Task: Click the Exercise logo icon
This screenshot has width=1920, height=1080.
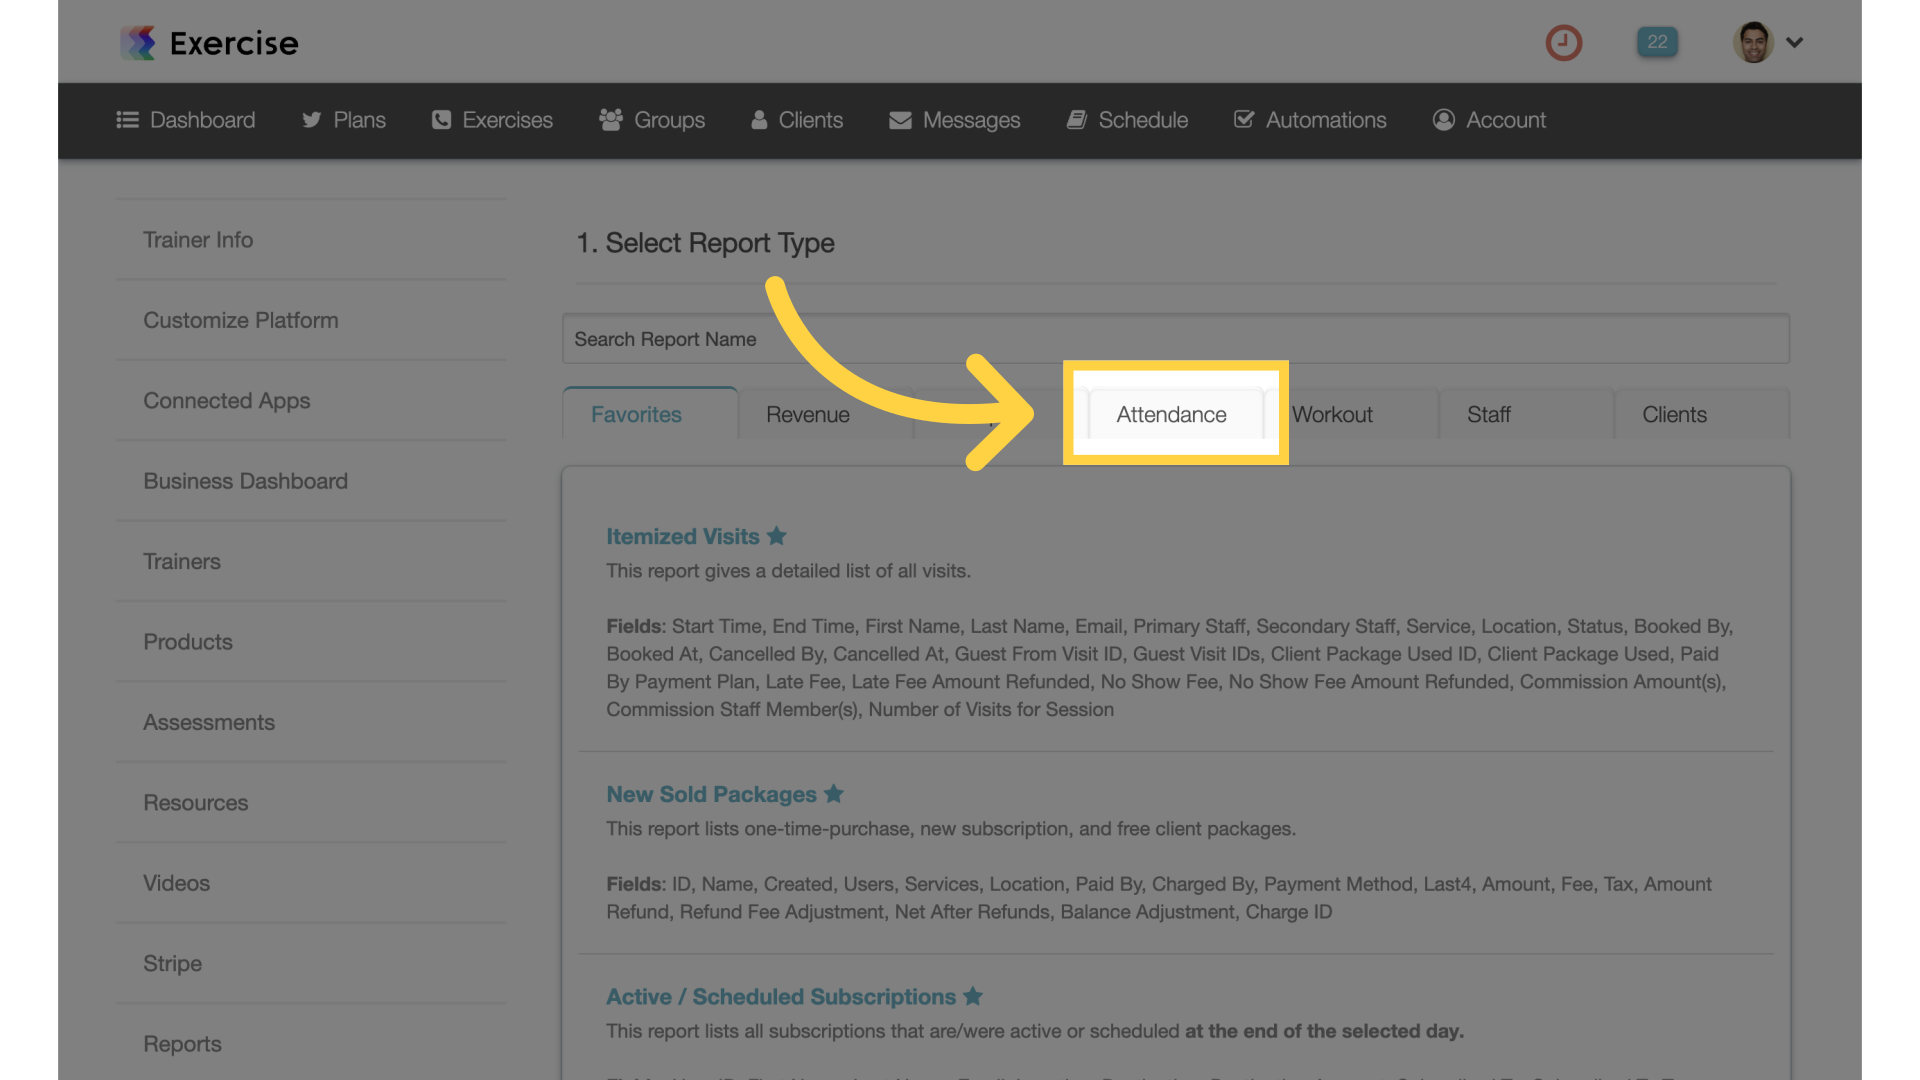Action: [x=138, y=43]
